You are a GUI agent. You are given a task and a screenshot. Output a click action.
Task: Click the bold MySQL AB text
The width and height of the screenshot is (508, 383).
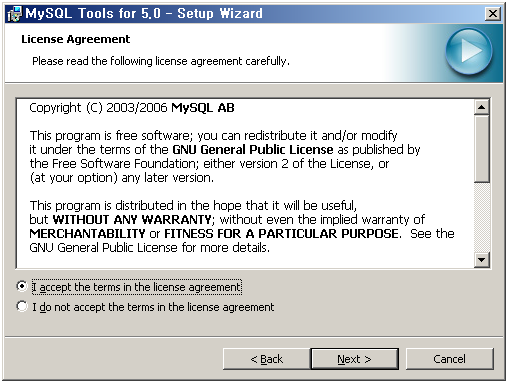coord(203,108)
